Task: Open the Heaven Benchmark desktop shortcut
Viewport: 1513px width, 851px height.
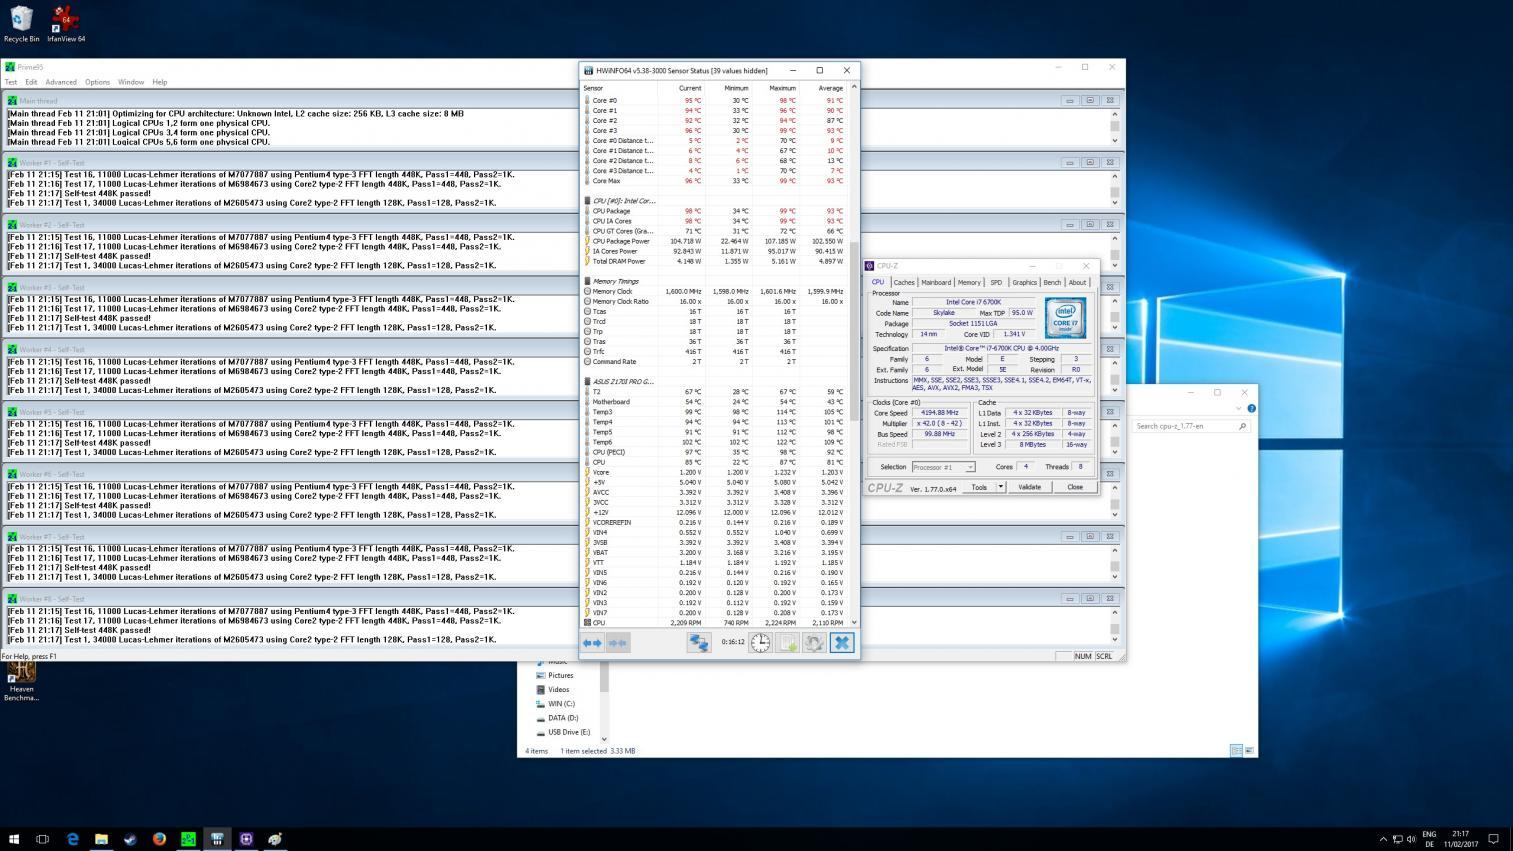Action: (21, 682)
